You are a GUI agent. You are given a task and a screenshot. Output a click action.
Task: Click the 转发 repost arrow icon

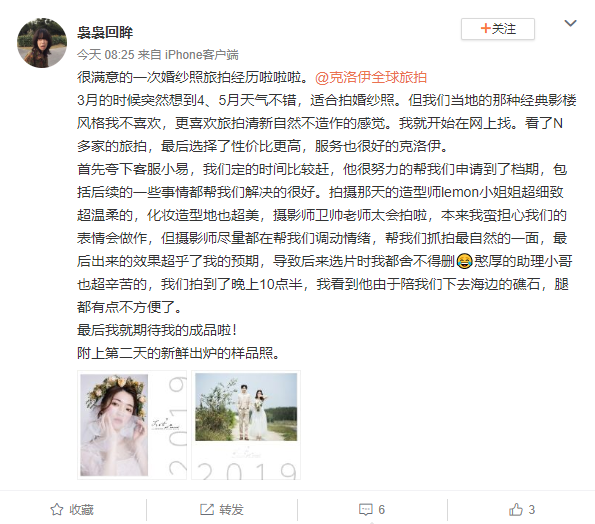[x=207, y=510]
